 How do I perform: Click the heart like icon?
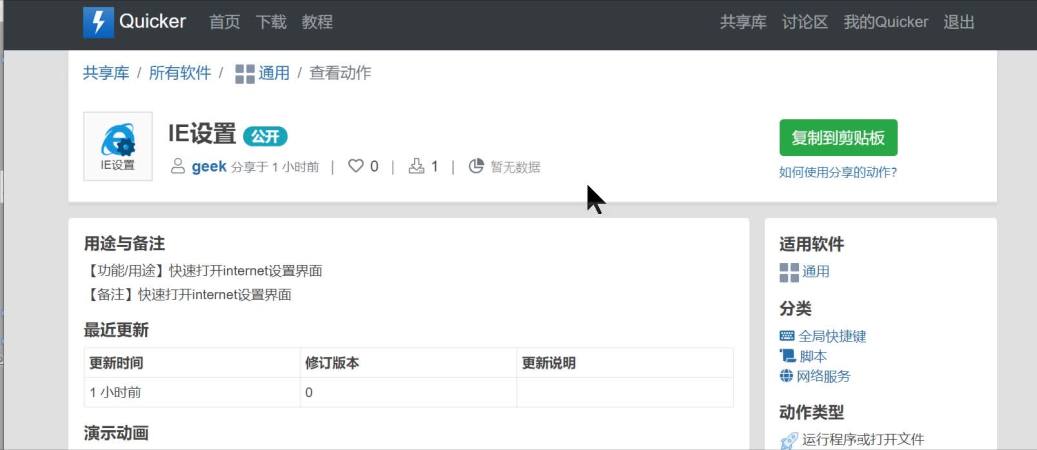click(x=356, y=166)
